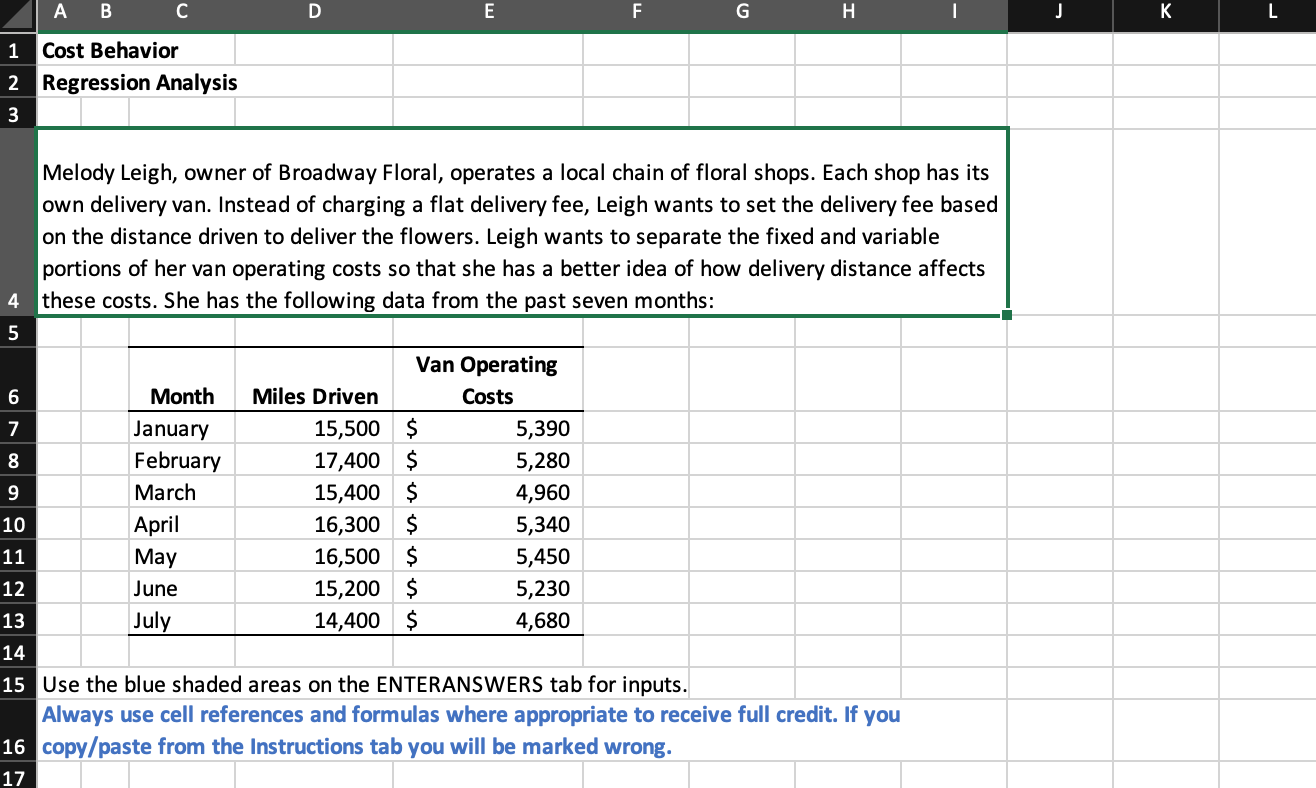
Task: Click the Select All corner triangle
Action: tap(16, 14)
